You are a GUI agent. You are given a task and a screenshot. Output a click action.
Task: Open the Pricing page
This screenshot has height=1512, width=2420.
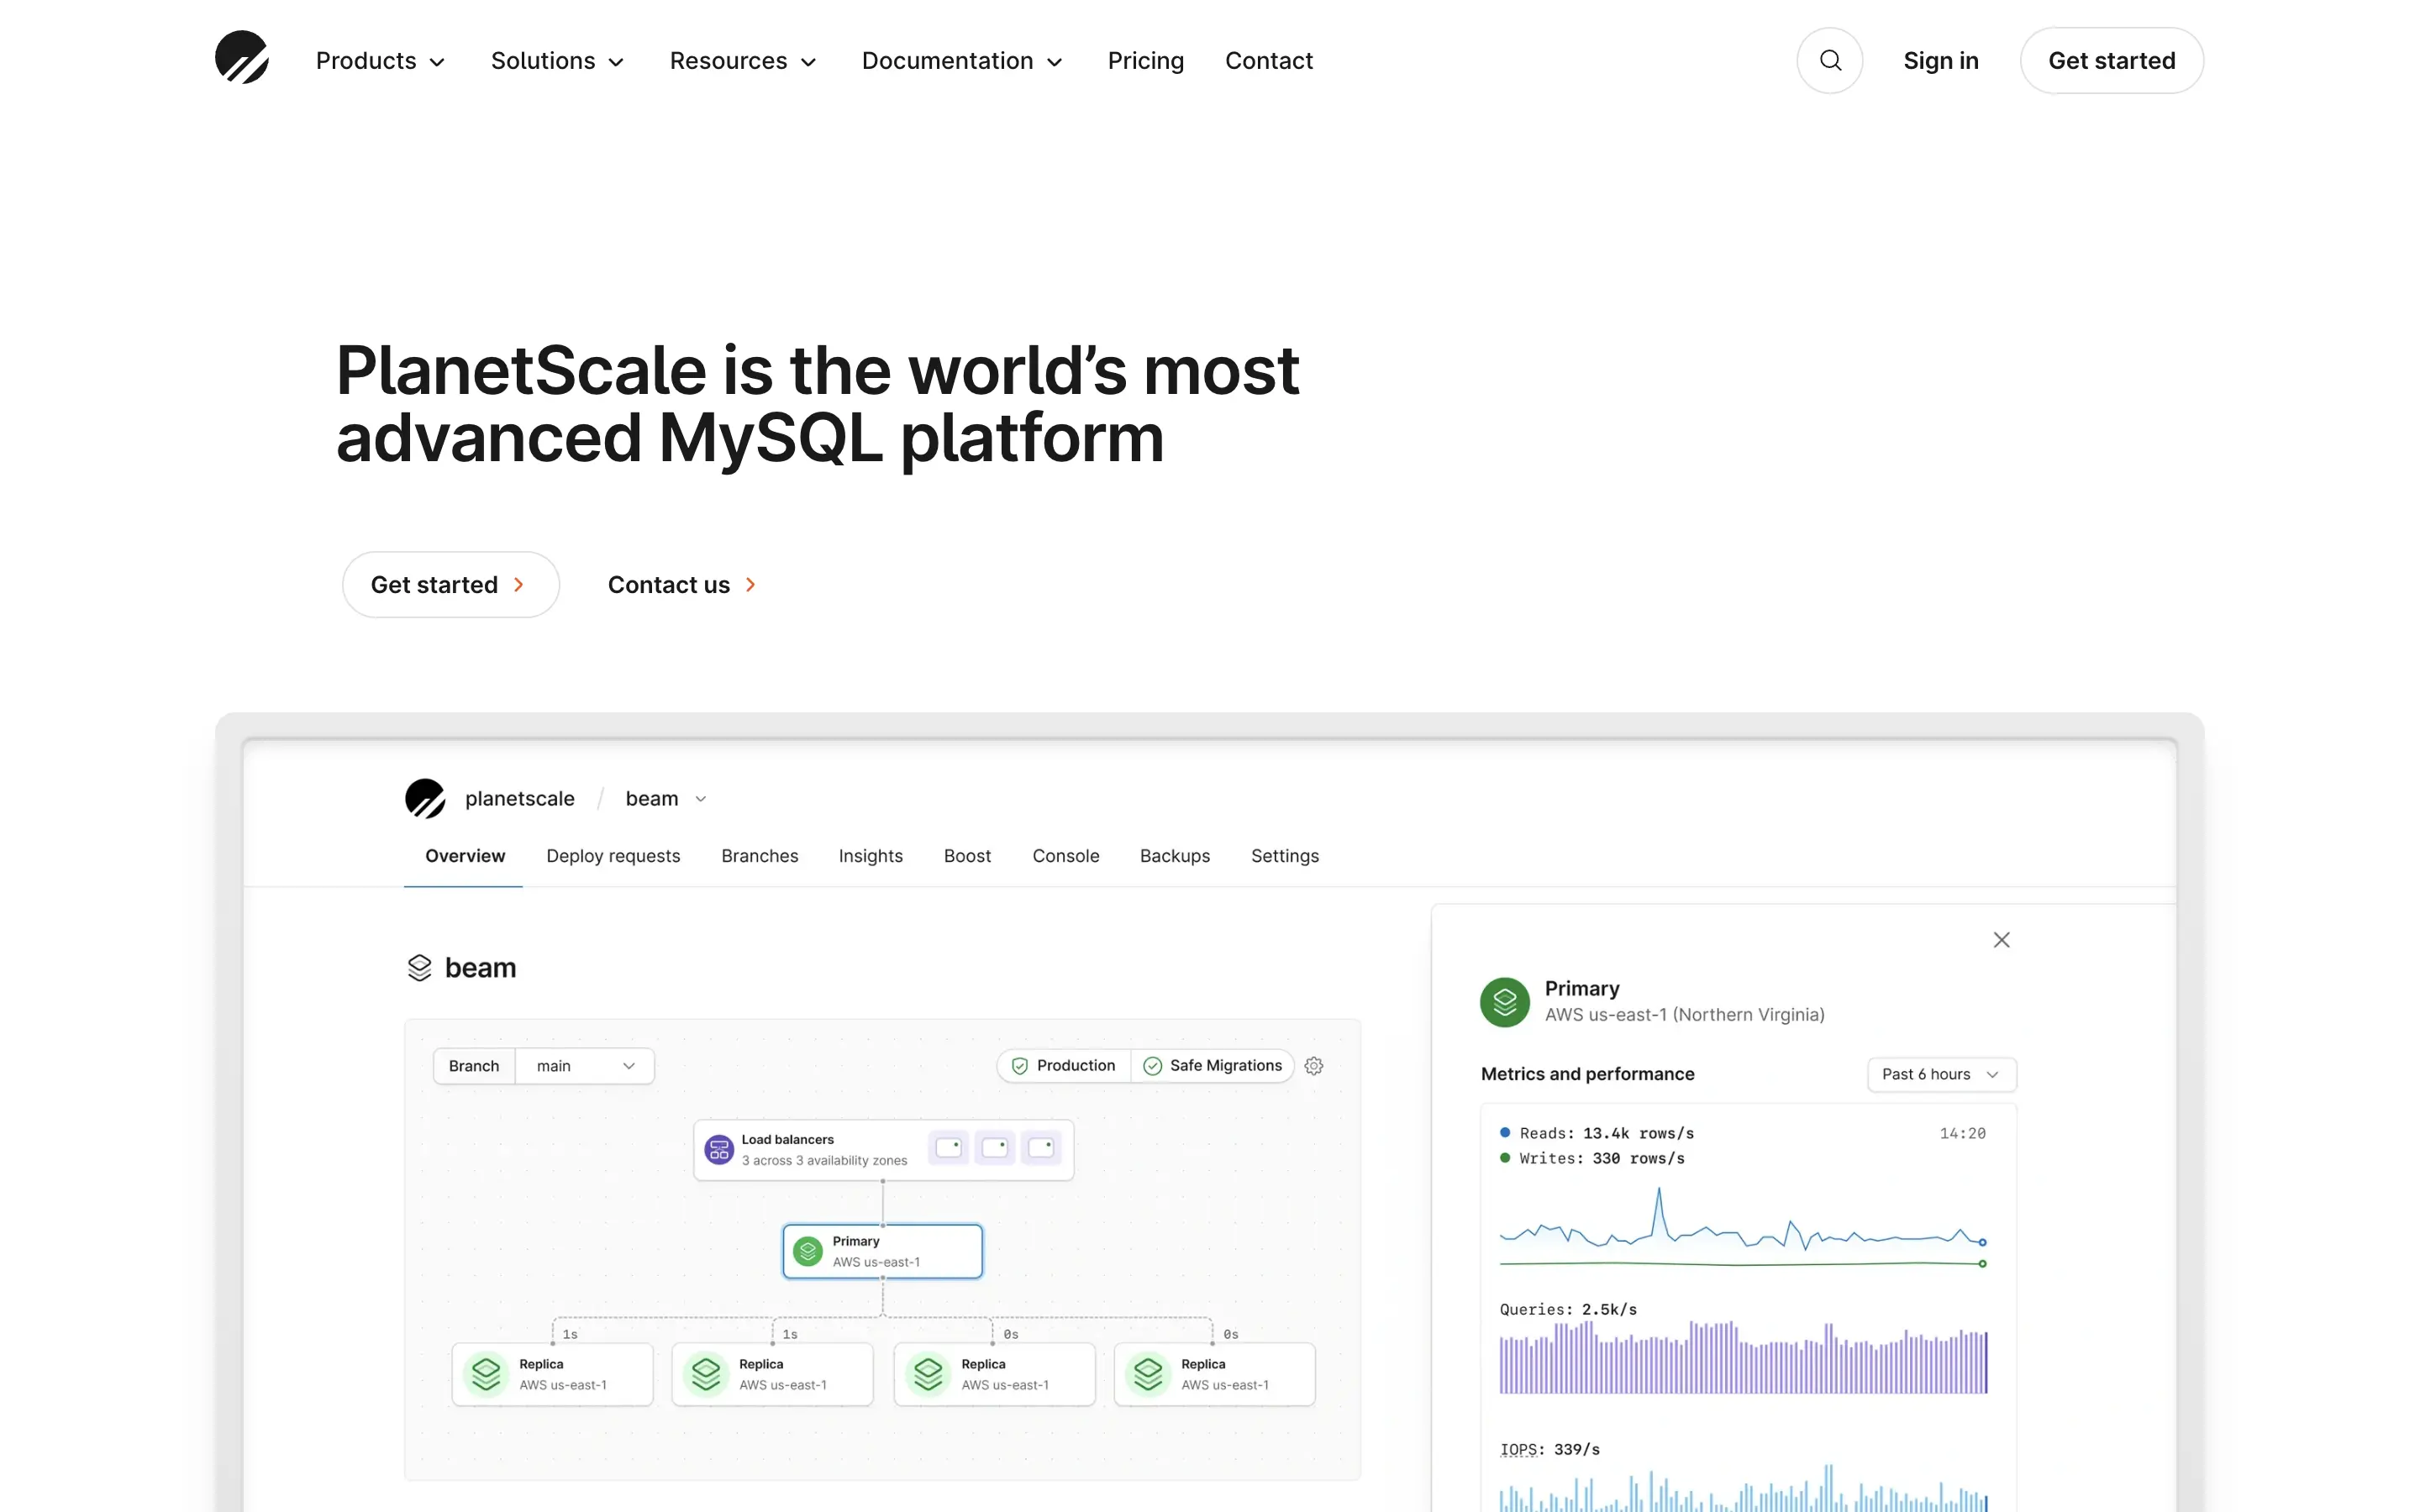(1145, 61)
